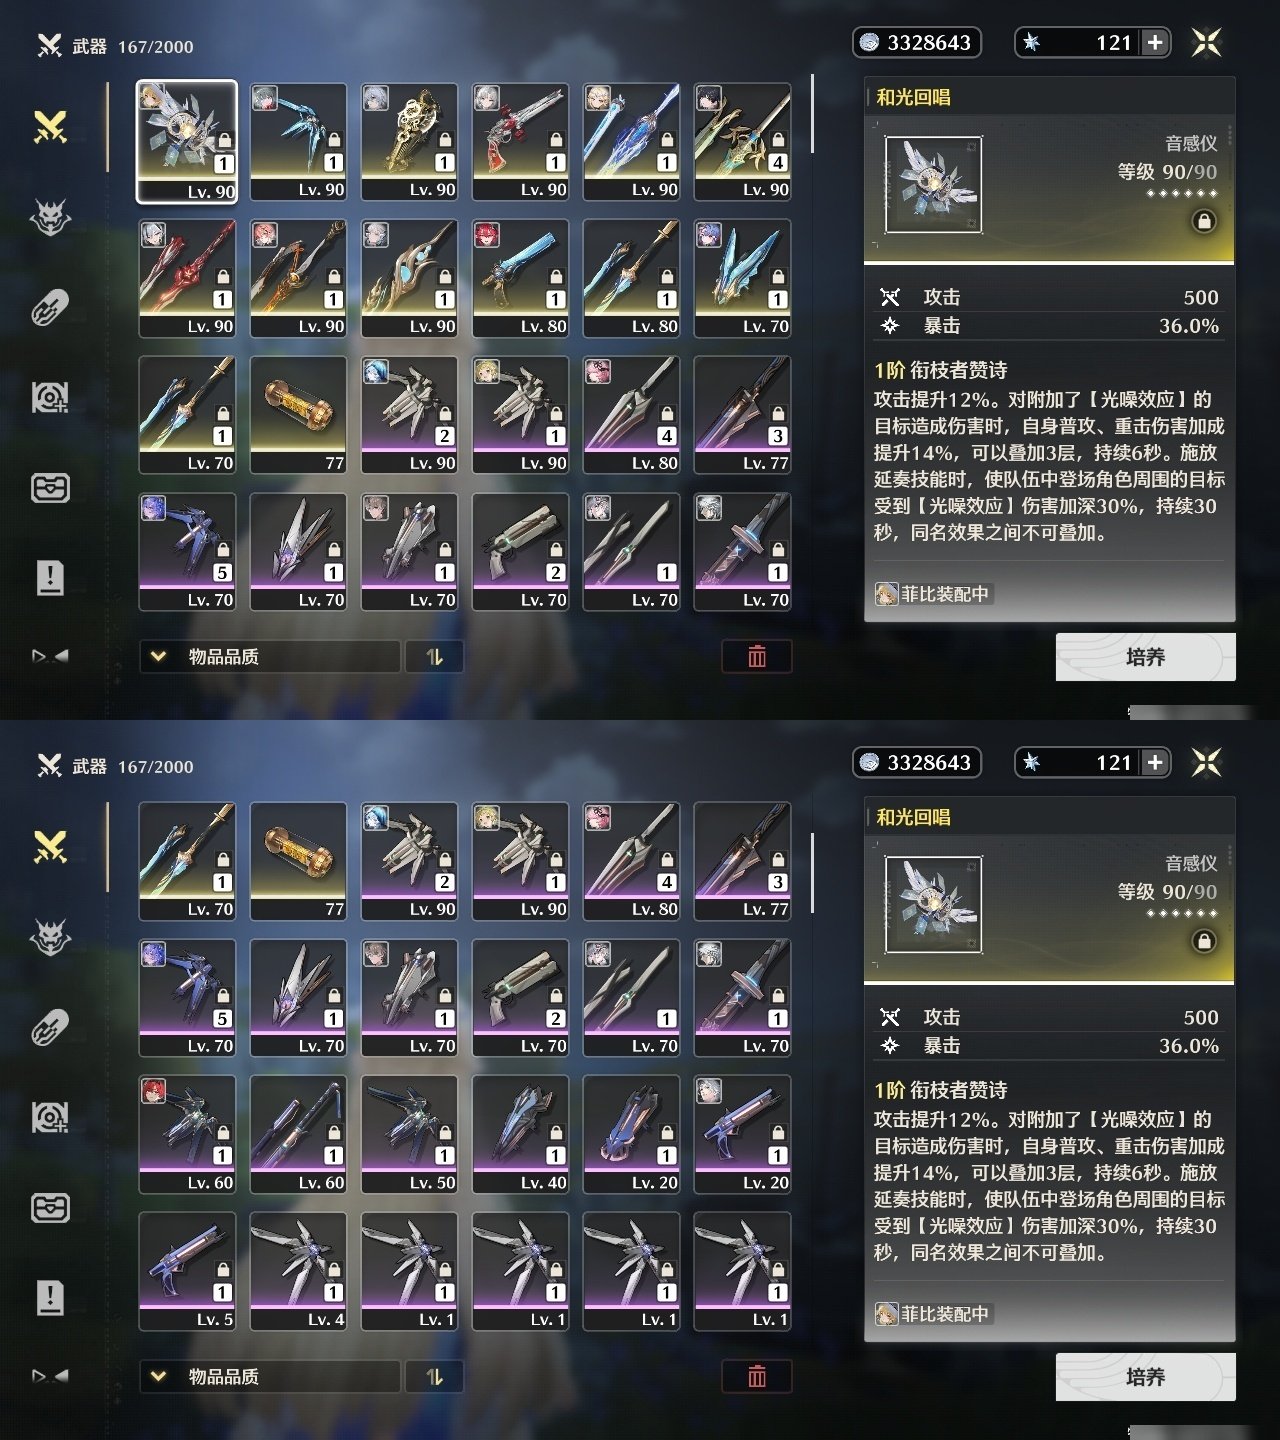Toggle lock on top 和光回唱 detail card
Image resolution: width=1280 pixels, height=1440 pixels.
point(1204,221)
